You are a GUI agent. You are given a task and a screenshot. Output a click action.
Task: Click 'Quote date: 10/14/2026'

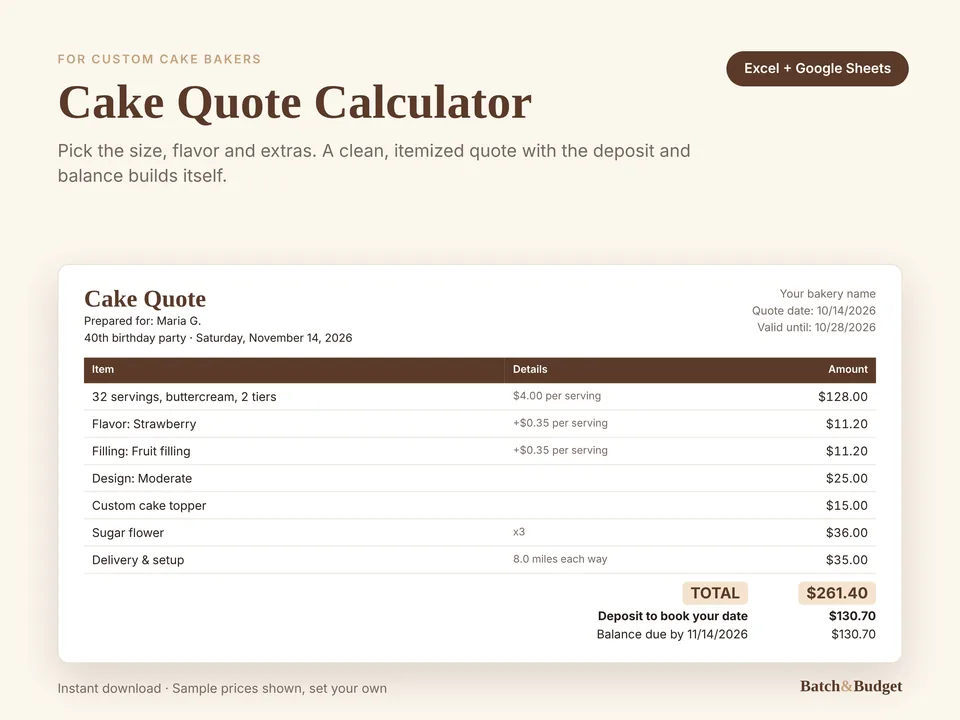[814, 310]
